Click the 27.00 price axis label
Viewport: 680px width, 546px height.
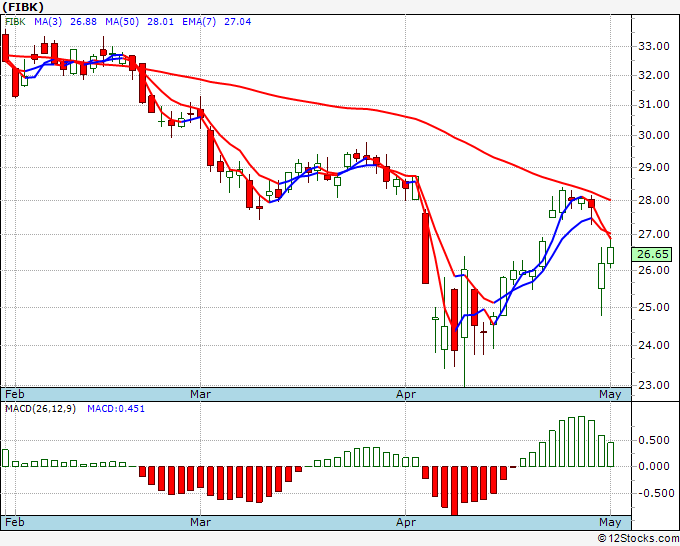pyautogui.click(x=654, y=234)
